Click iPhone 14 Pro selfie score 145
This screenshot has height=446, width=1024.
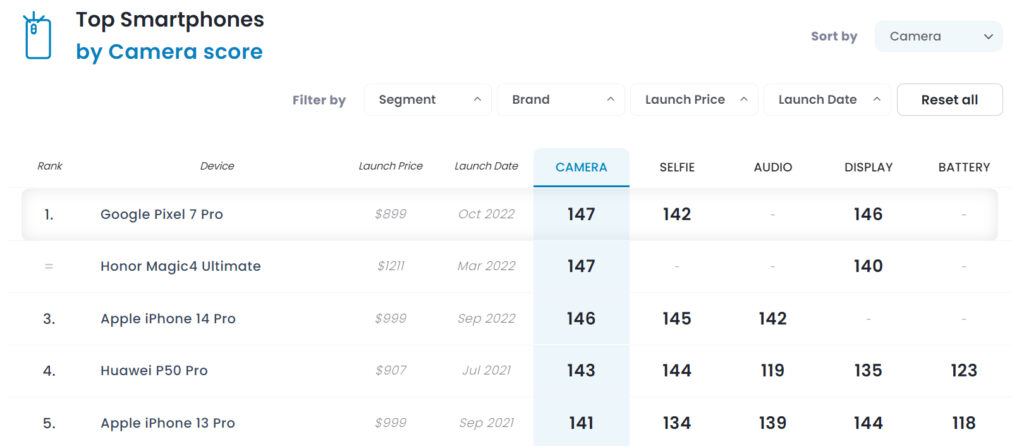677,319
